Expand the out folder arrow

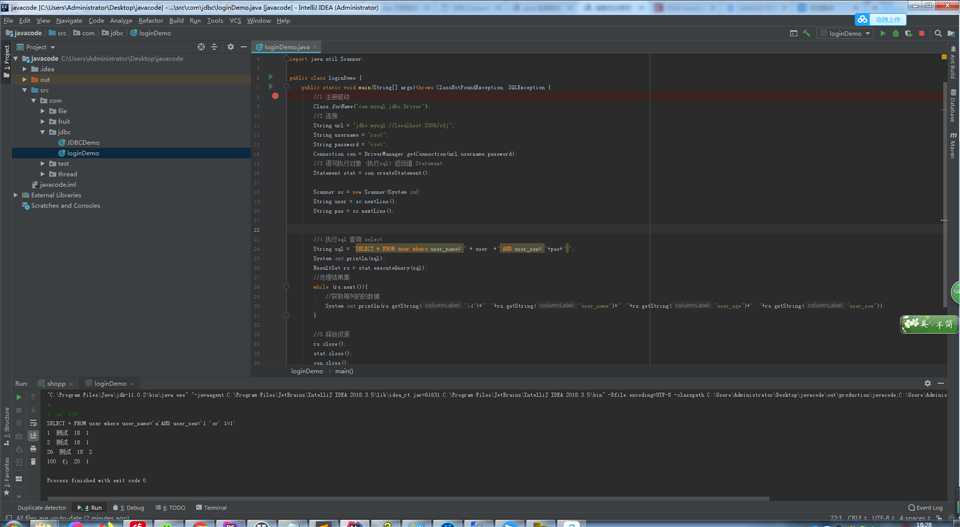point(24,80)
